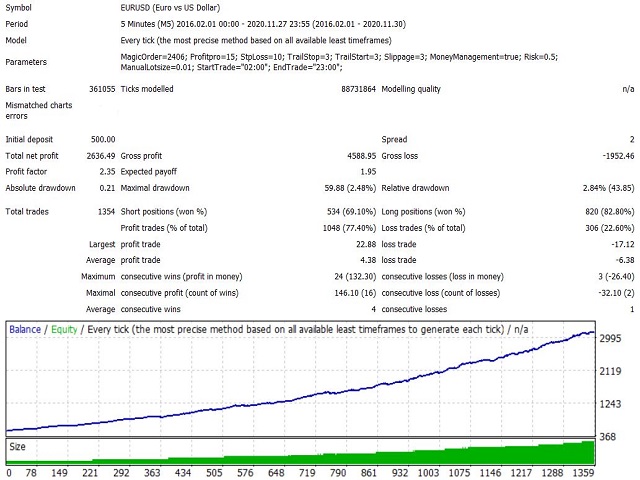Click the Ticks modelled value 88731864
640x480 pixels.
click(358, 89)
